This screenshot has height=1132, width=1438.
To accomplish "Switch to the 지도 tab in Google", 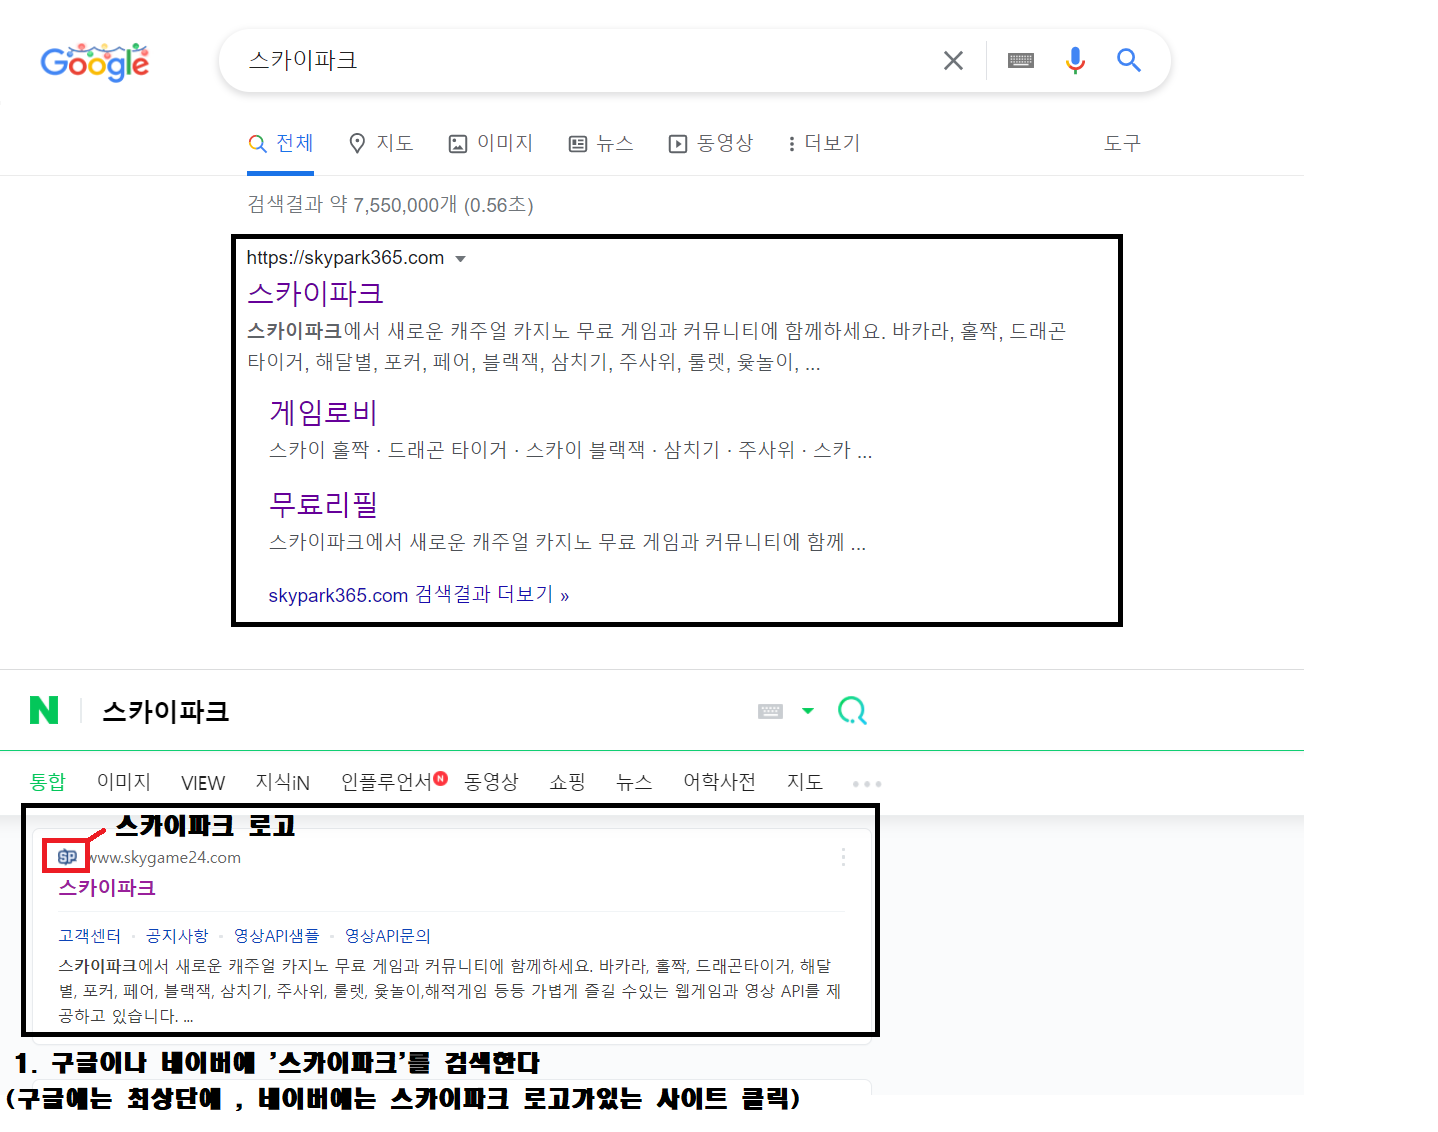I will (x=381, y=143).
